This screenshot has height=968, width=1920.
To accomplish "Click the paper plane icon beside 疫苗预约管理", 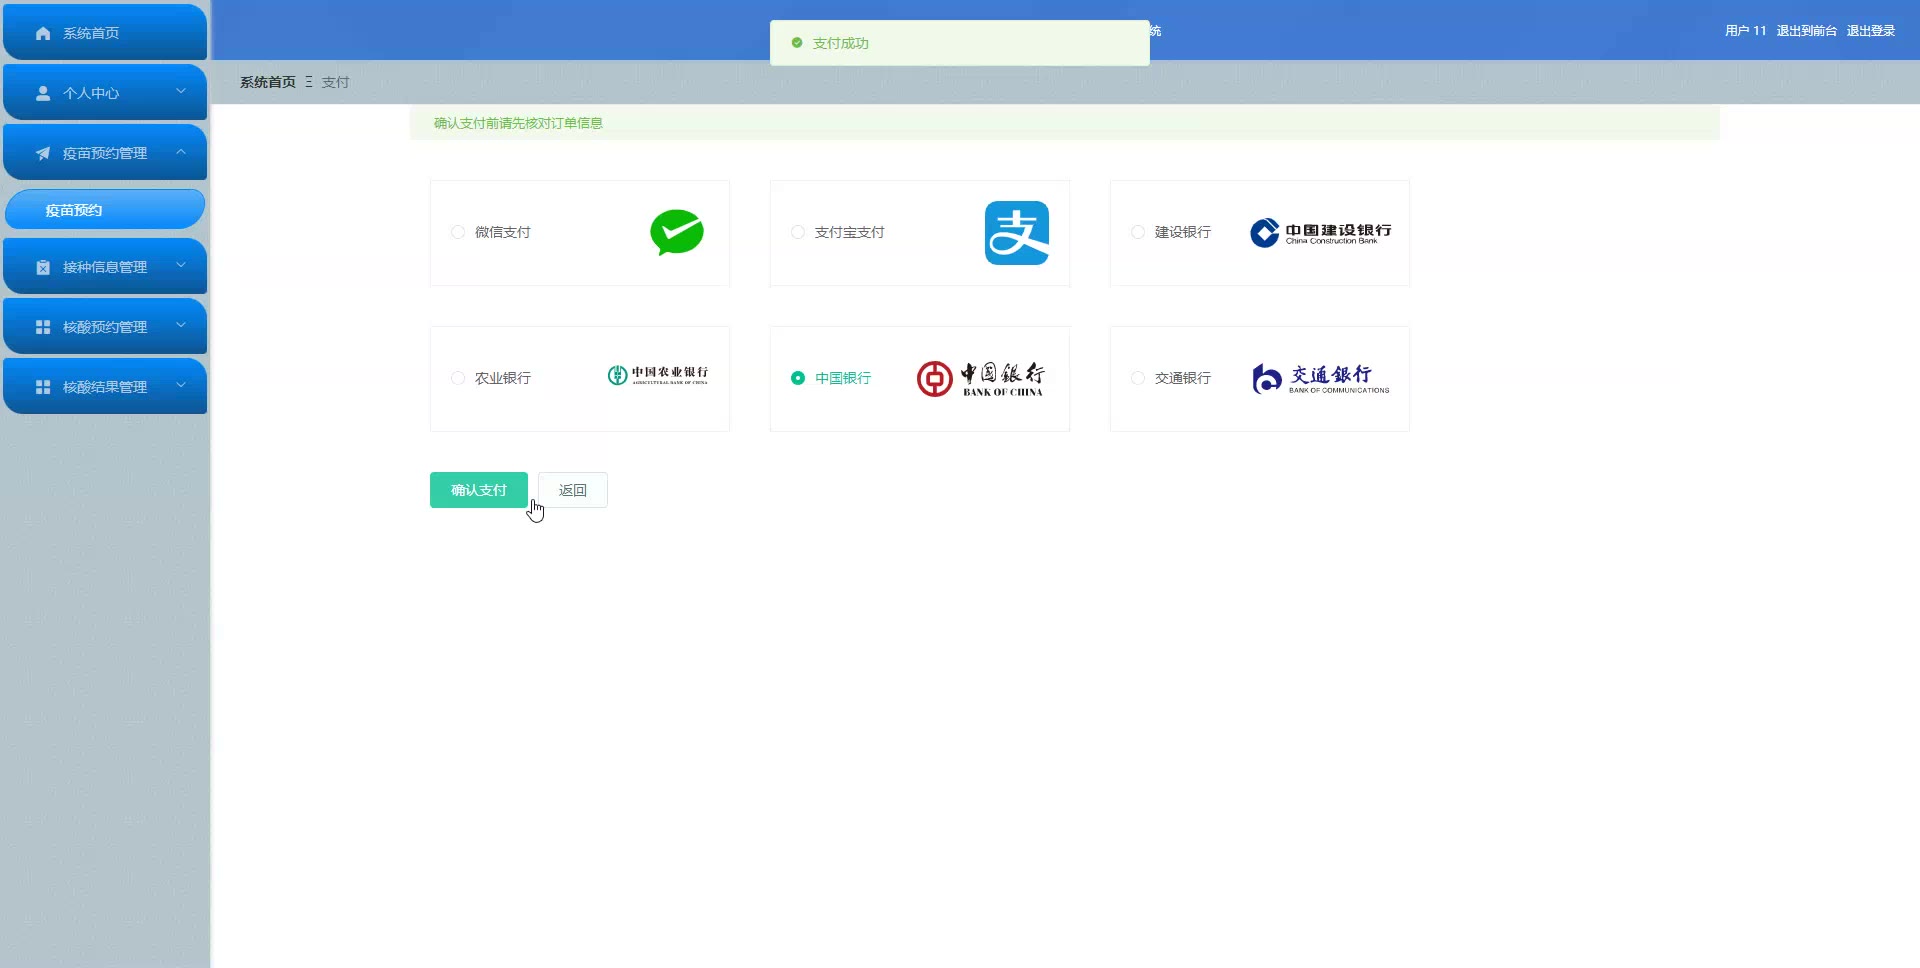I will 43,153.
